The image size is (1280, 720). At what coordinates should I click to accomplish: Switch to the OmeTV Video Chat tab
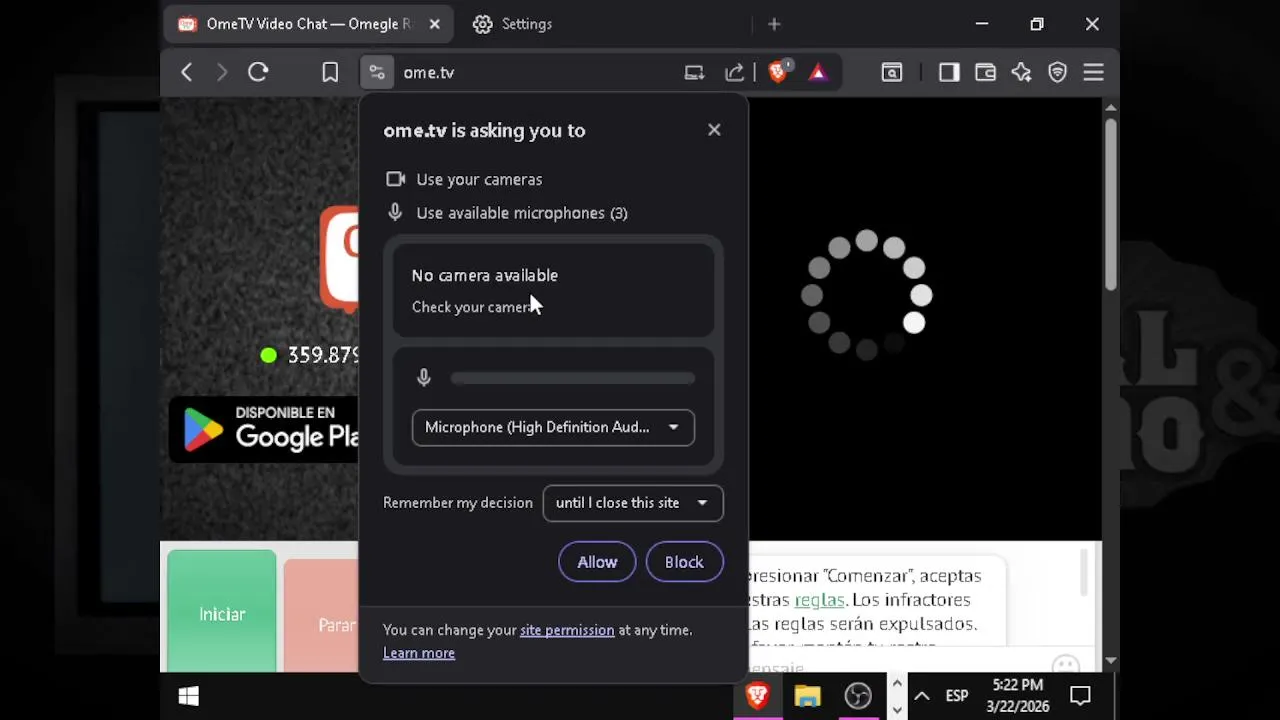[308, 24]
